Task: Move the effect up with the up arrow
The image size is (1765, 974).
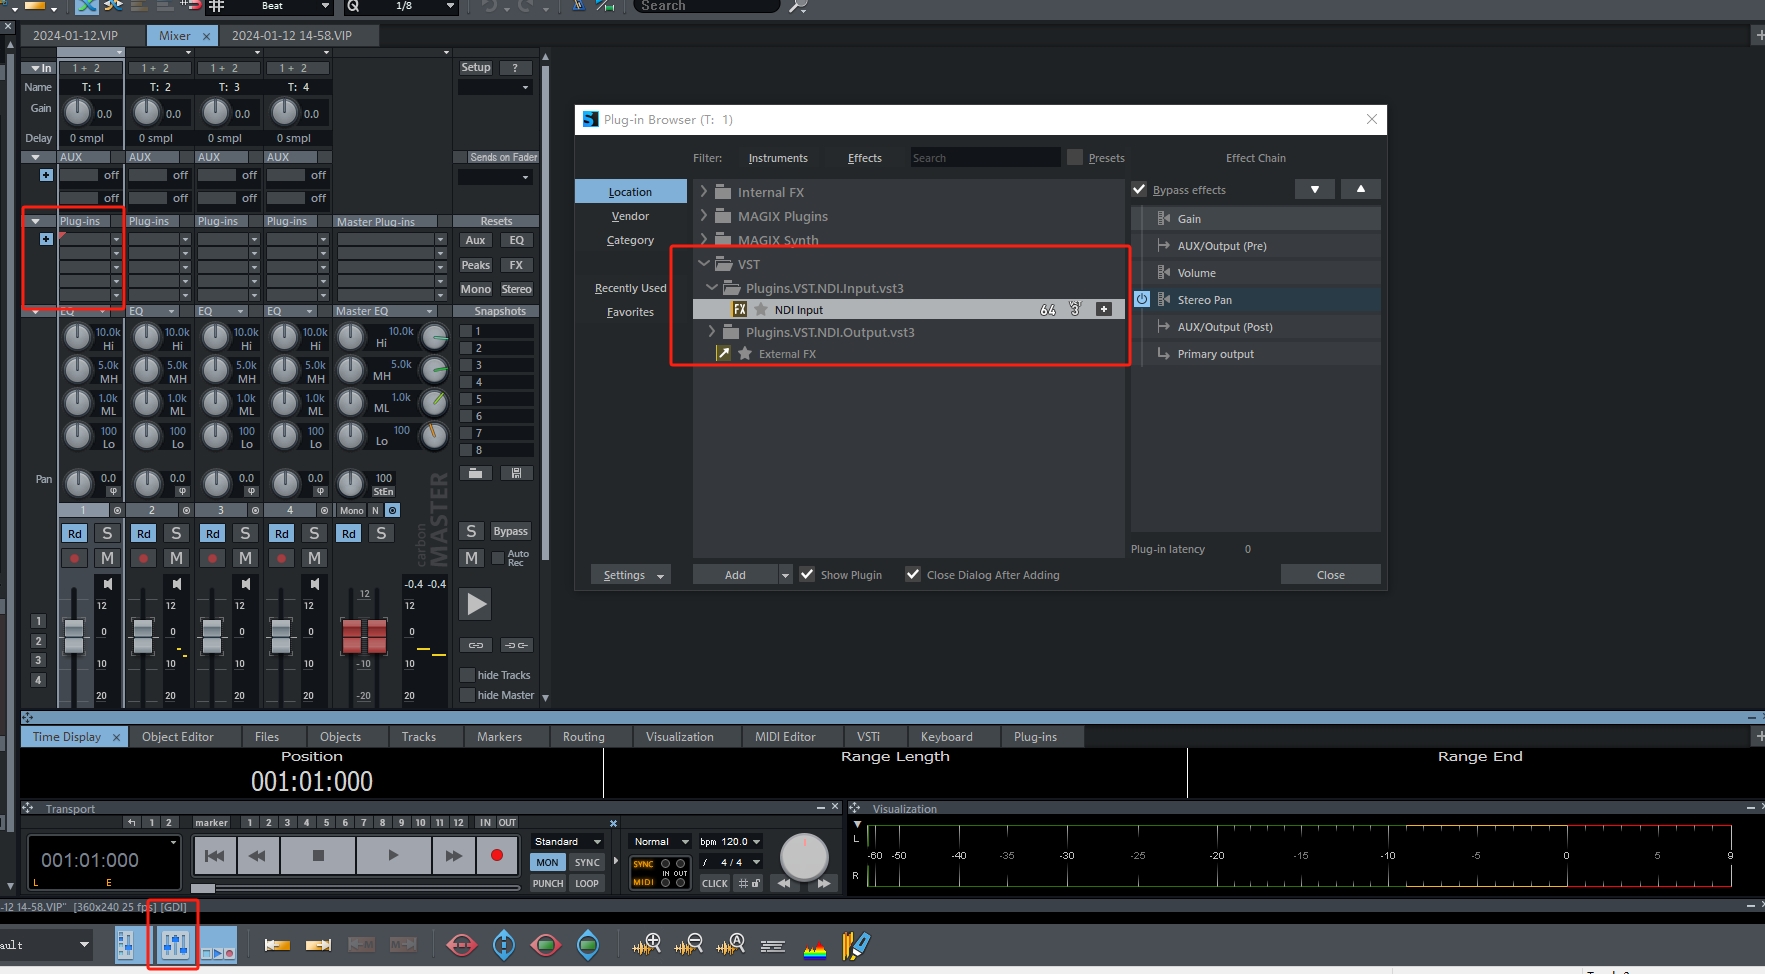Action: click(x=1360, y=189)
